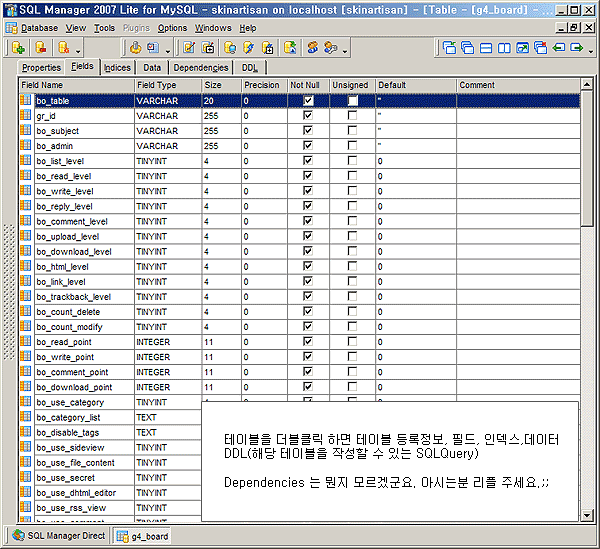Click the database icon with small document
This screenshot has width=600, height=549.
coord(267,48)
